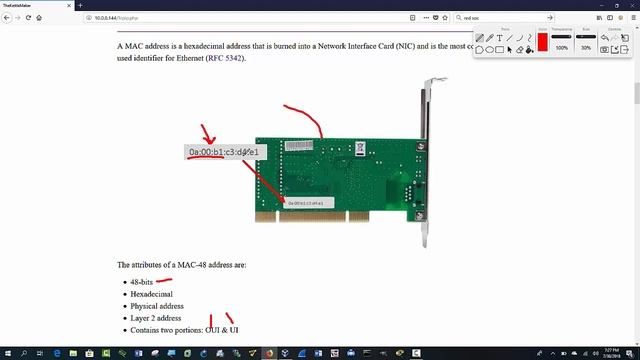Bookmark this page with star

pyautogui.click(x=445, y=18)
